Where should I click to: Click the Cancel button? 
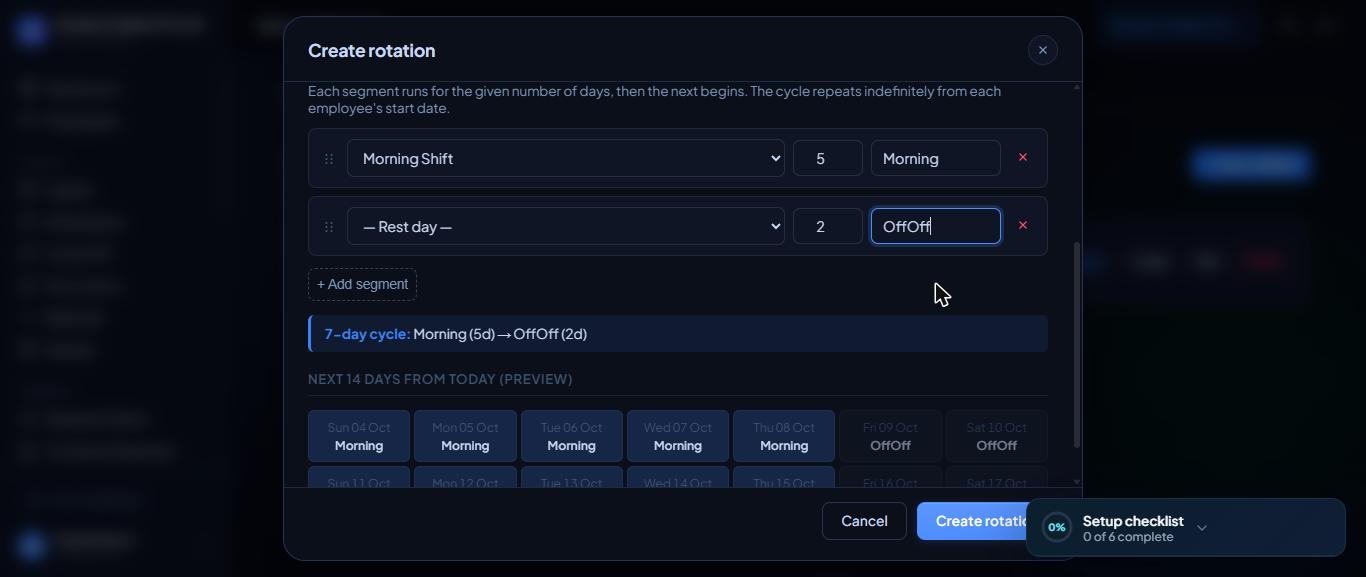pos(864,521)
